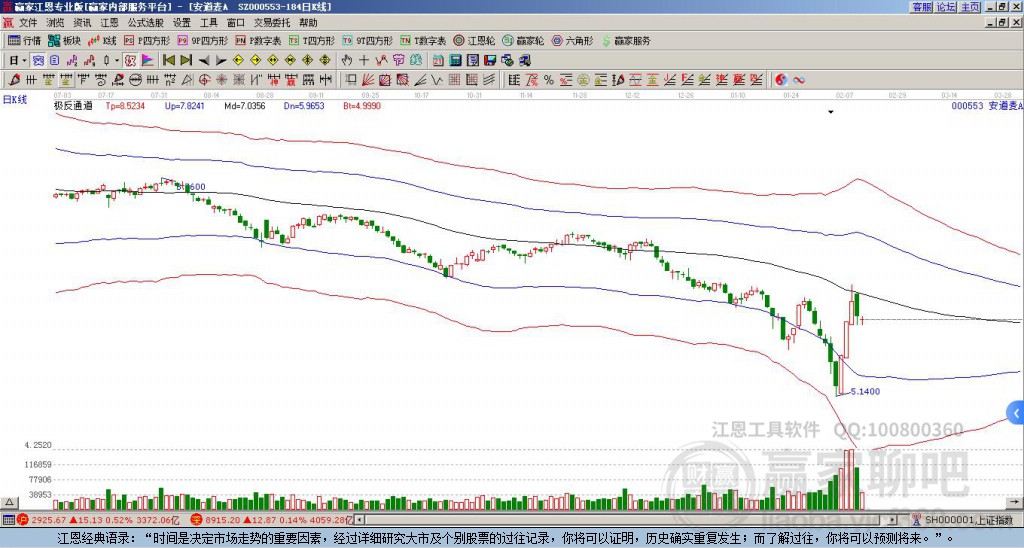Screen dimensions: 1024x548
Task: Click the colored flag icon
Action: click(148, 60)
